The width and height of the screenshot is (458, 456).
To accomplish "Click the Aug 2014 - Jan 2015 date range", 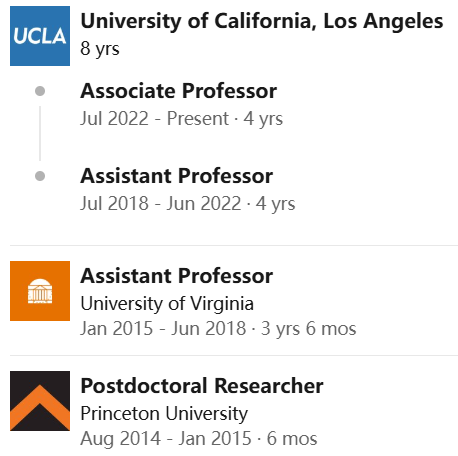I will coord(166,438).
